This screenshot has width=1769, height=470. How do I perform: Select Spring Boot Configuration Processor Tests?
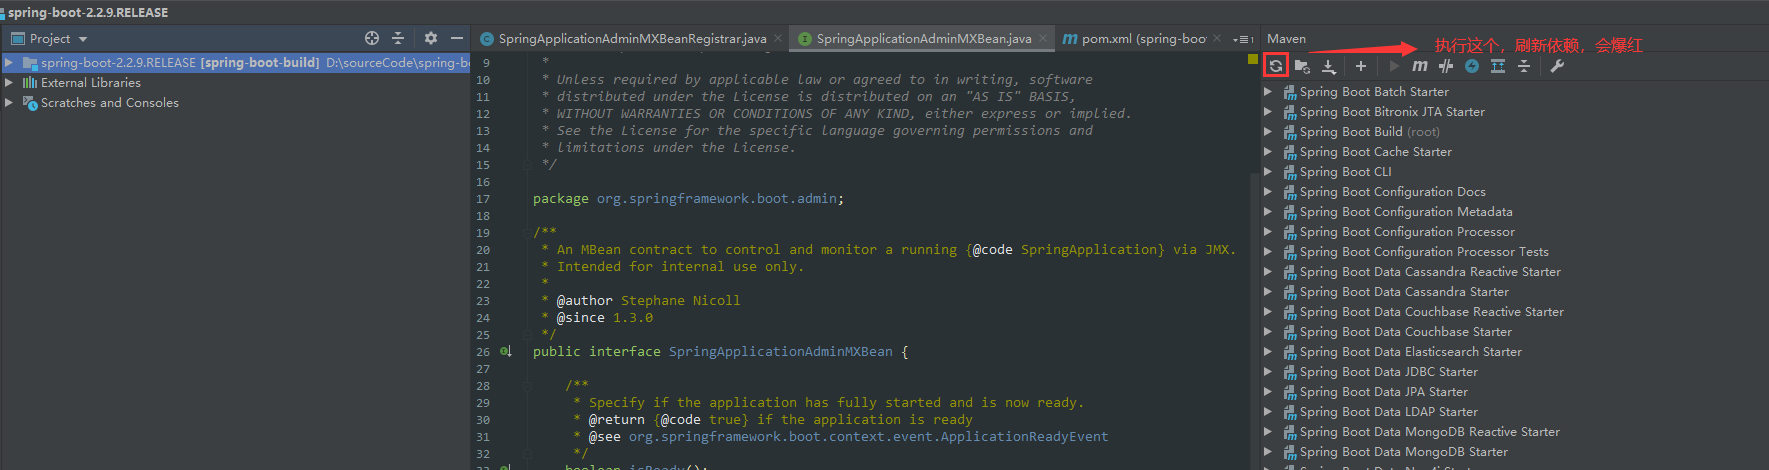tap(1424, 252)
